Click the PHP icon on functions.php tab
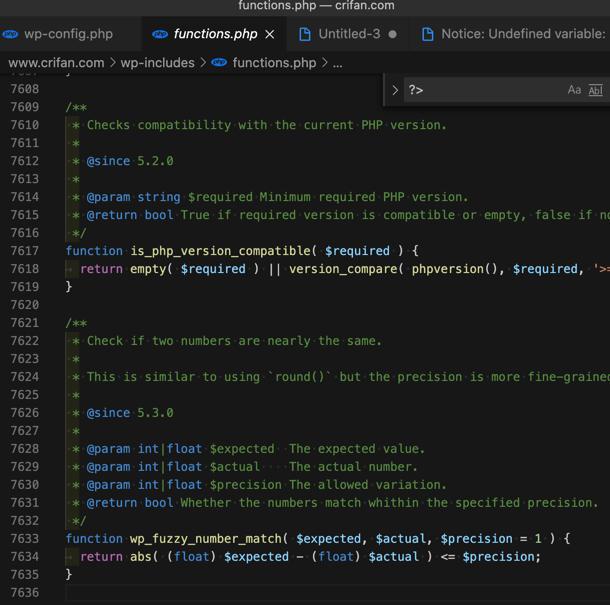Screen dimensions: 610x605 pyautogui.click(x=160, y=34)
